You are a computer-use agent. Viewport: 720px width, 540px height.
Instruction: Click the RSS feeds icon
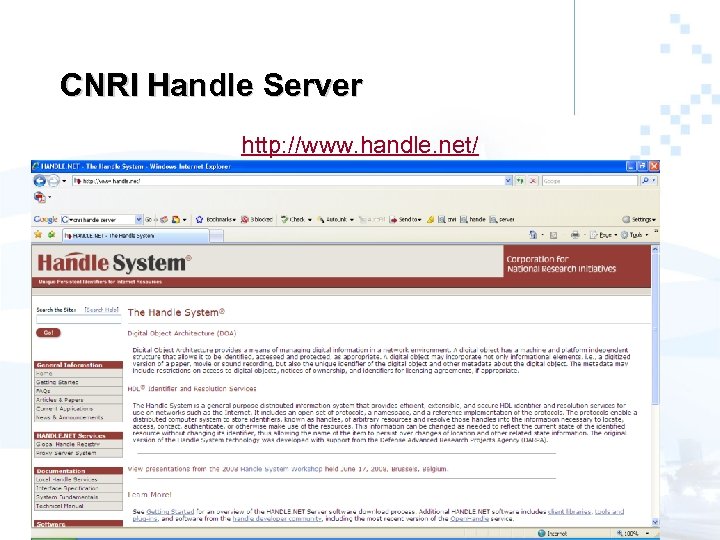[553, 235]
